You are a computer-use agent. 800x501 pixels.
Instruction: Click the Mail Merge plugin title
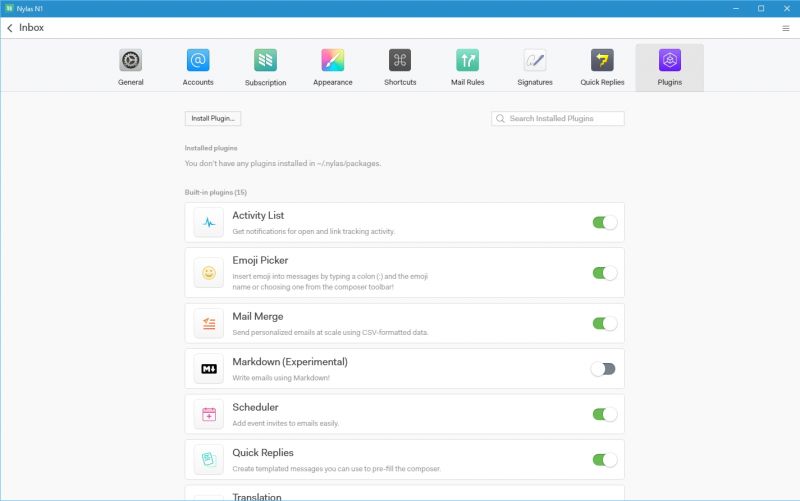pos(258,316)
